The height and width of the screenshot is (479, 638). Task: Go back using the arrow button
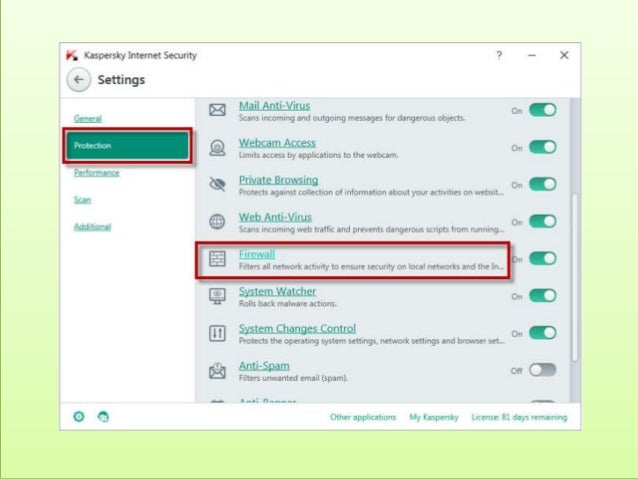click(79, 79)
